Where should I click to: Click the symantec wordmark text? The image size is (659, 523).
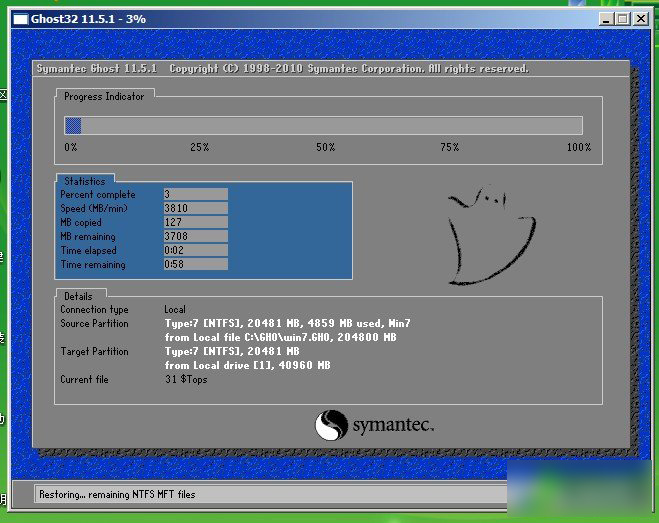(x=393, y=425)
